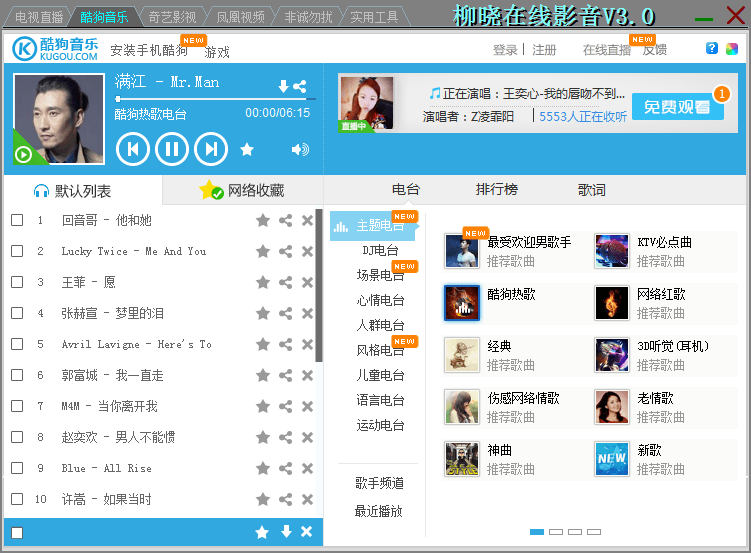Mute the volume speaker icon
Screen dimensions: 751x553
click(x=300, y=150)
